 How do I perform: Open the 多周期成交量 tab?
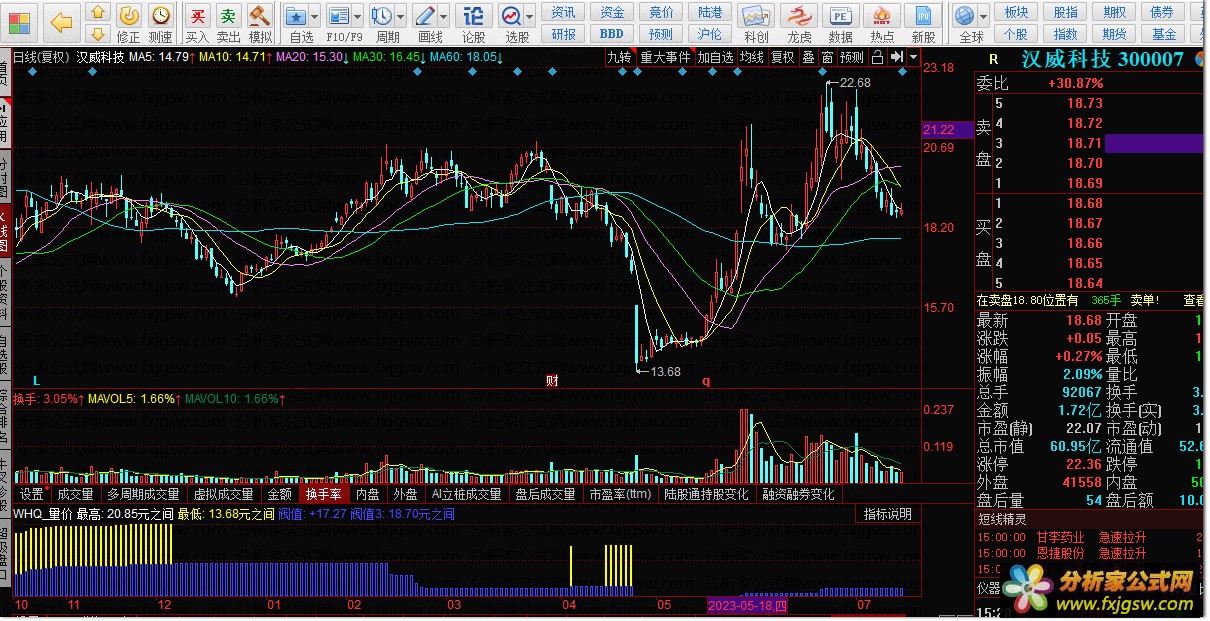(144, 494)
